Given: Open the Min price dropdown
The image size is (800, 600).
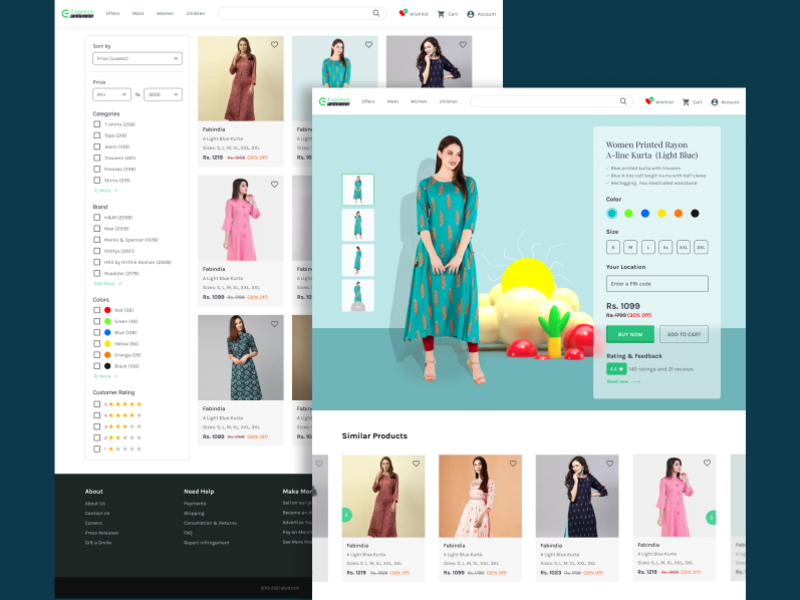Looking at the screenshot, I should [x=111, y=94].
